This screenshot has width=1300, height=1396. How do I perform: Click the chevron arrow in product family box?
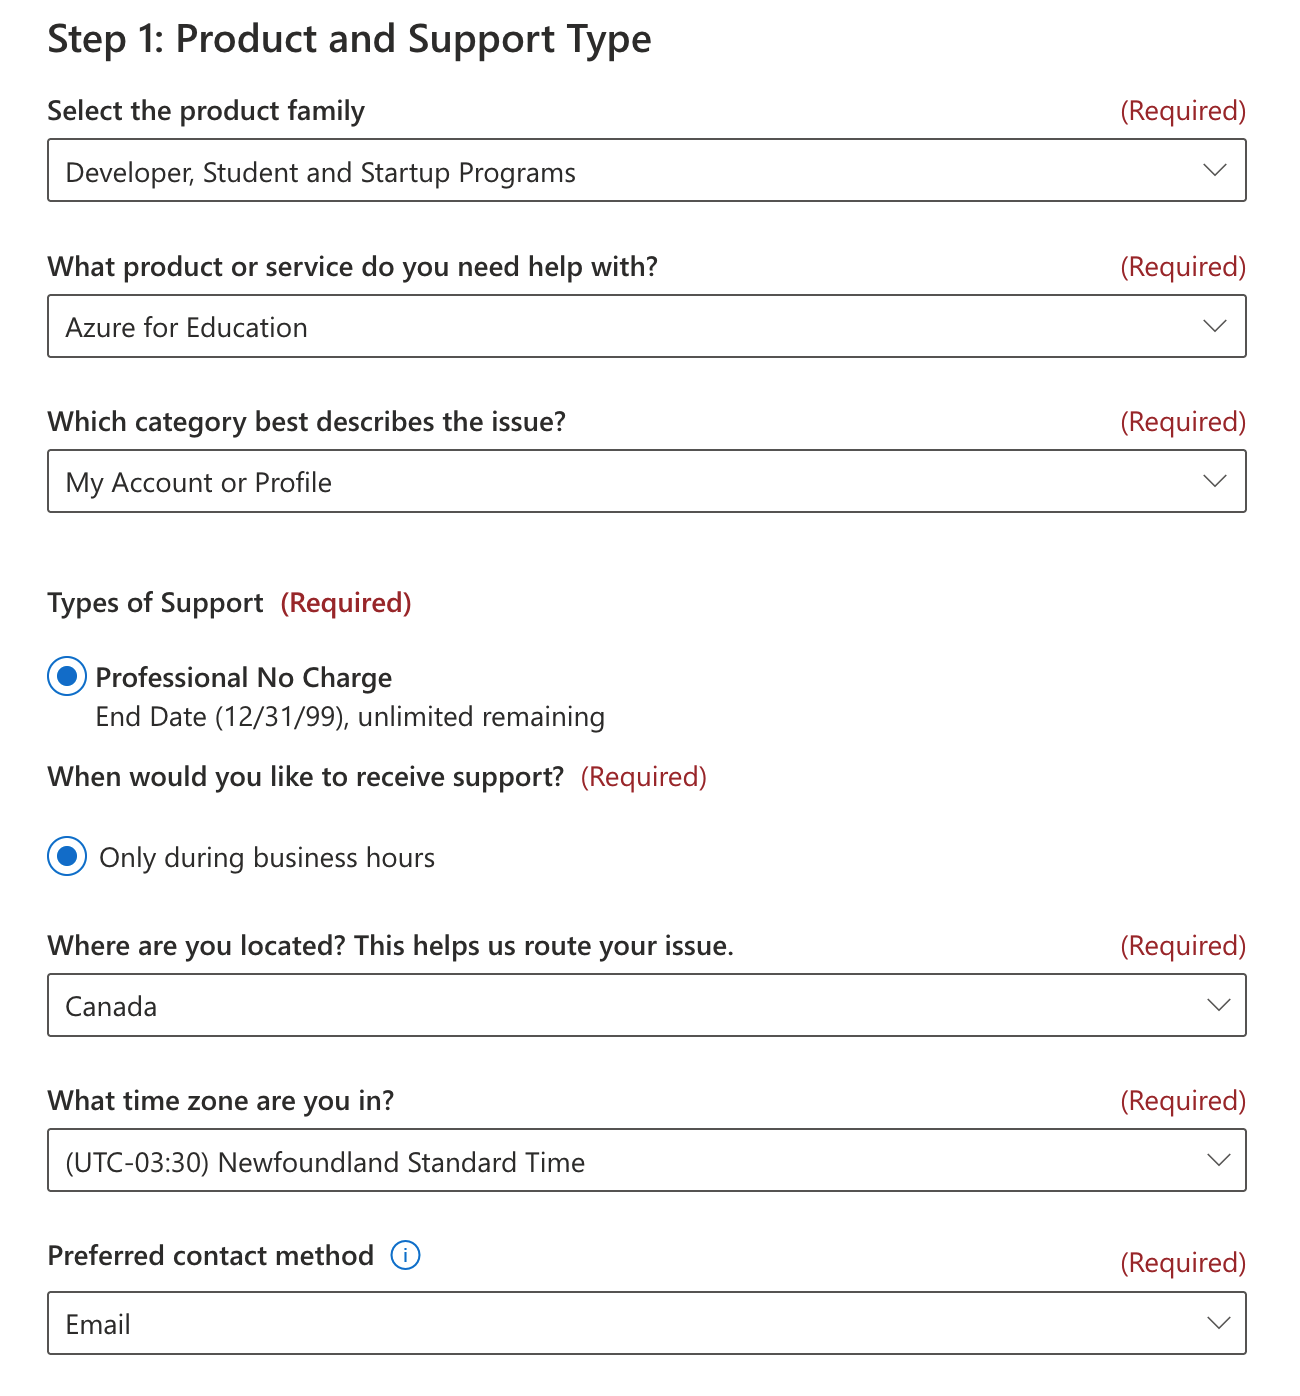(1215, 170)
